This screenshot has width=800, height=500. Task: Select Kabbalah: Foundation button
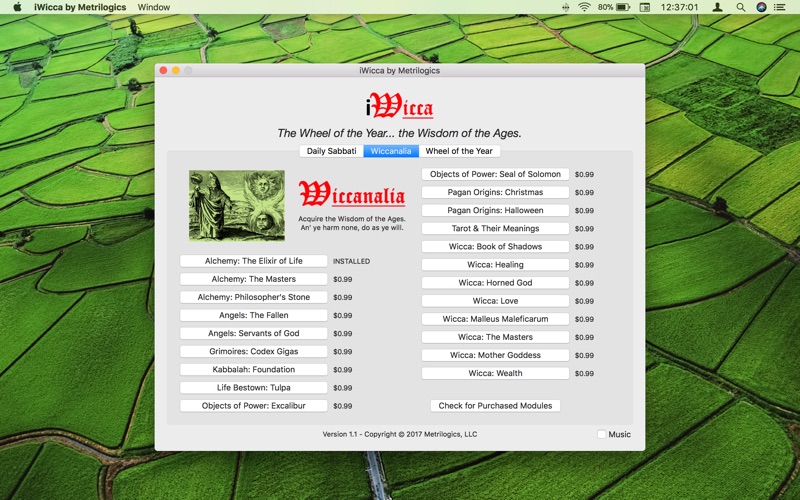pyautogui.click(x=254, y=369)
